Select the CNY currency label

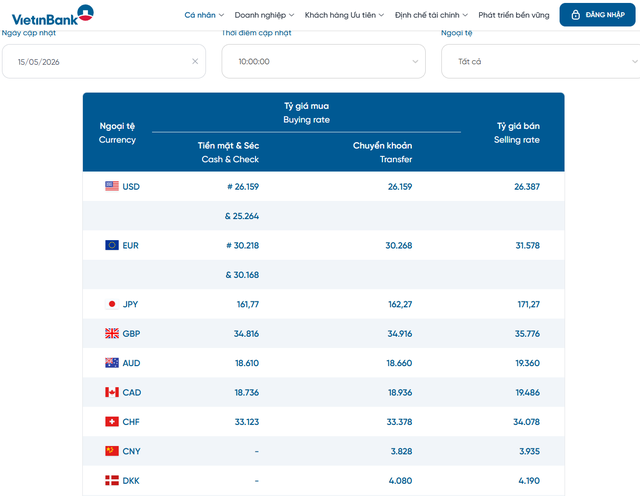click(131, 451)
